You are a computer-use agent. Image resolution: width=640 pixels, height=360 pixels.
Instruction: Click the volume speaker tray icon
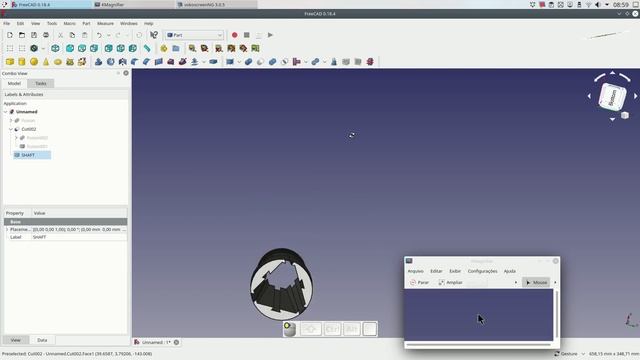click(x=598, y=4)
